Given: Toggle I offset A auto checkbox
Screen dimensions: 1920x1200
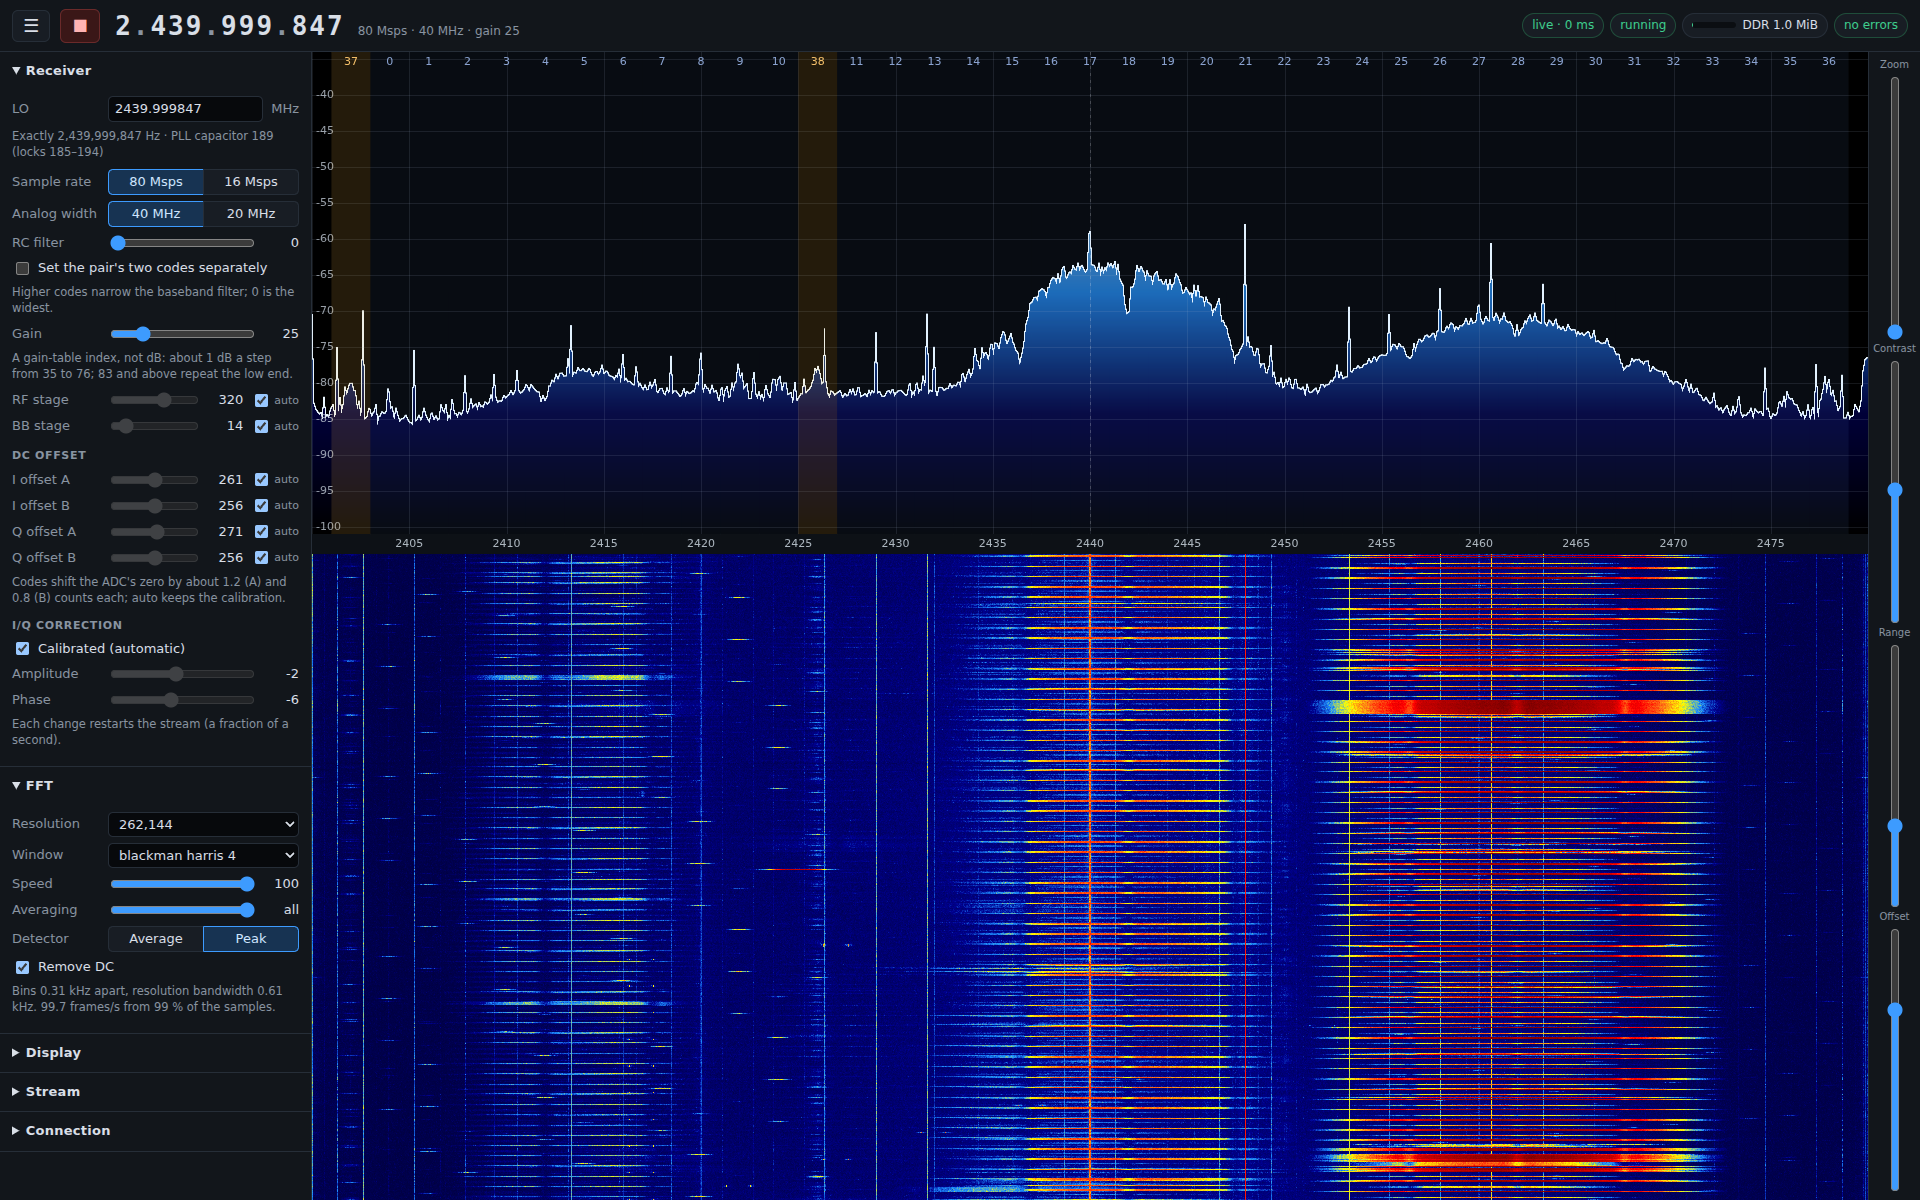Looking at the screenshot, I should click(261, 479).
